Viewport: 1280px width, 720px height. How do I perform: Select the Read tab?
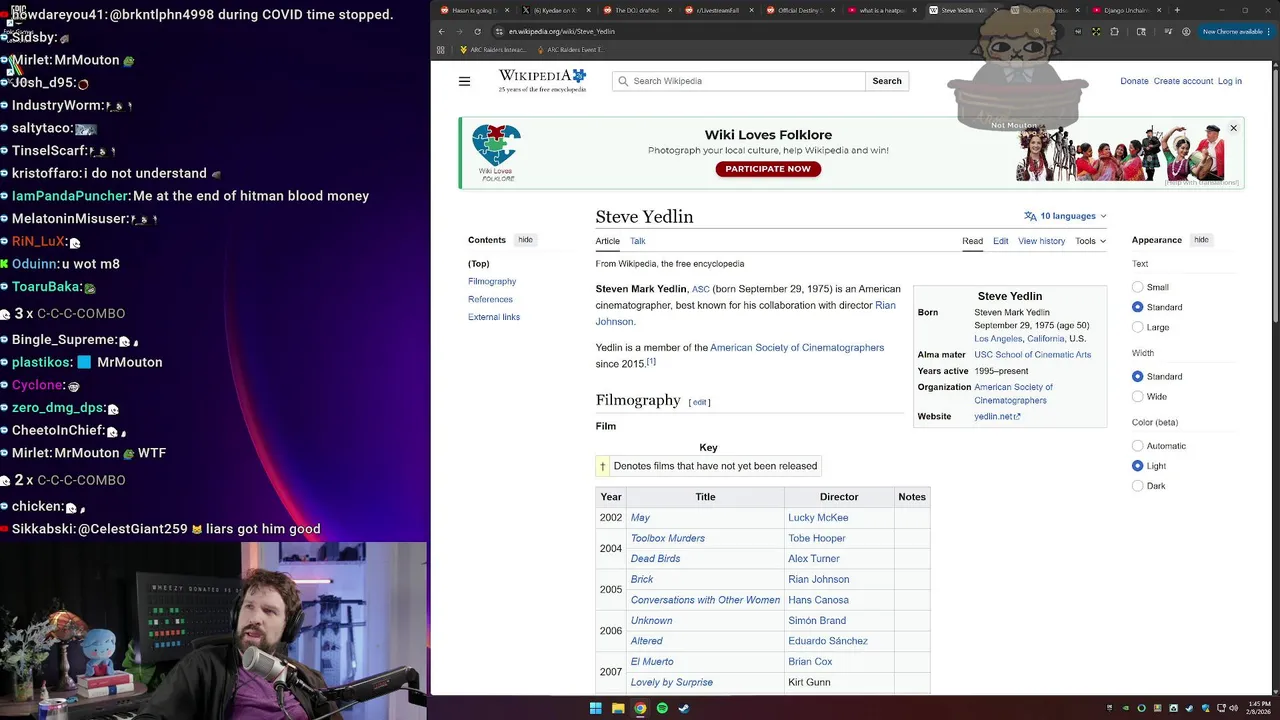tap(972, 241)
